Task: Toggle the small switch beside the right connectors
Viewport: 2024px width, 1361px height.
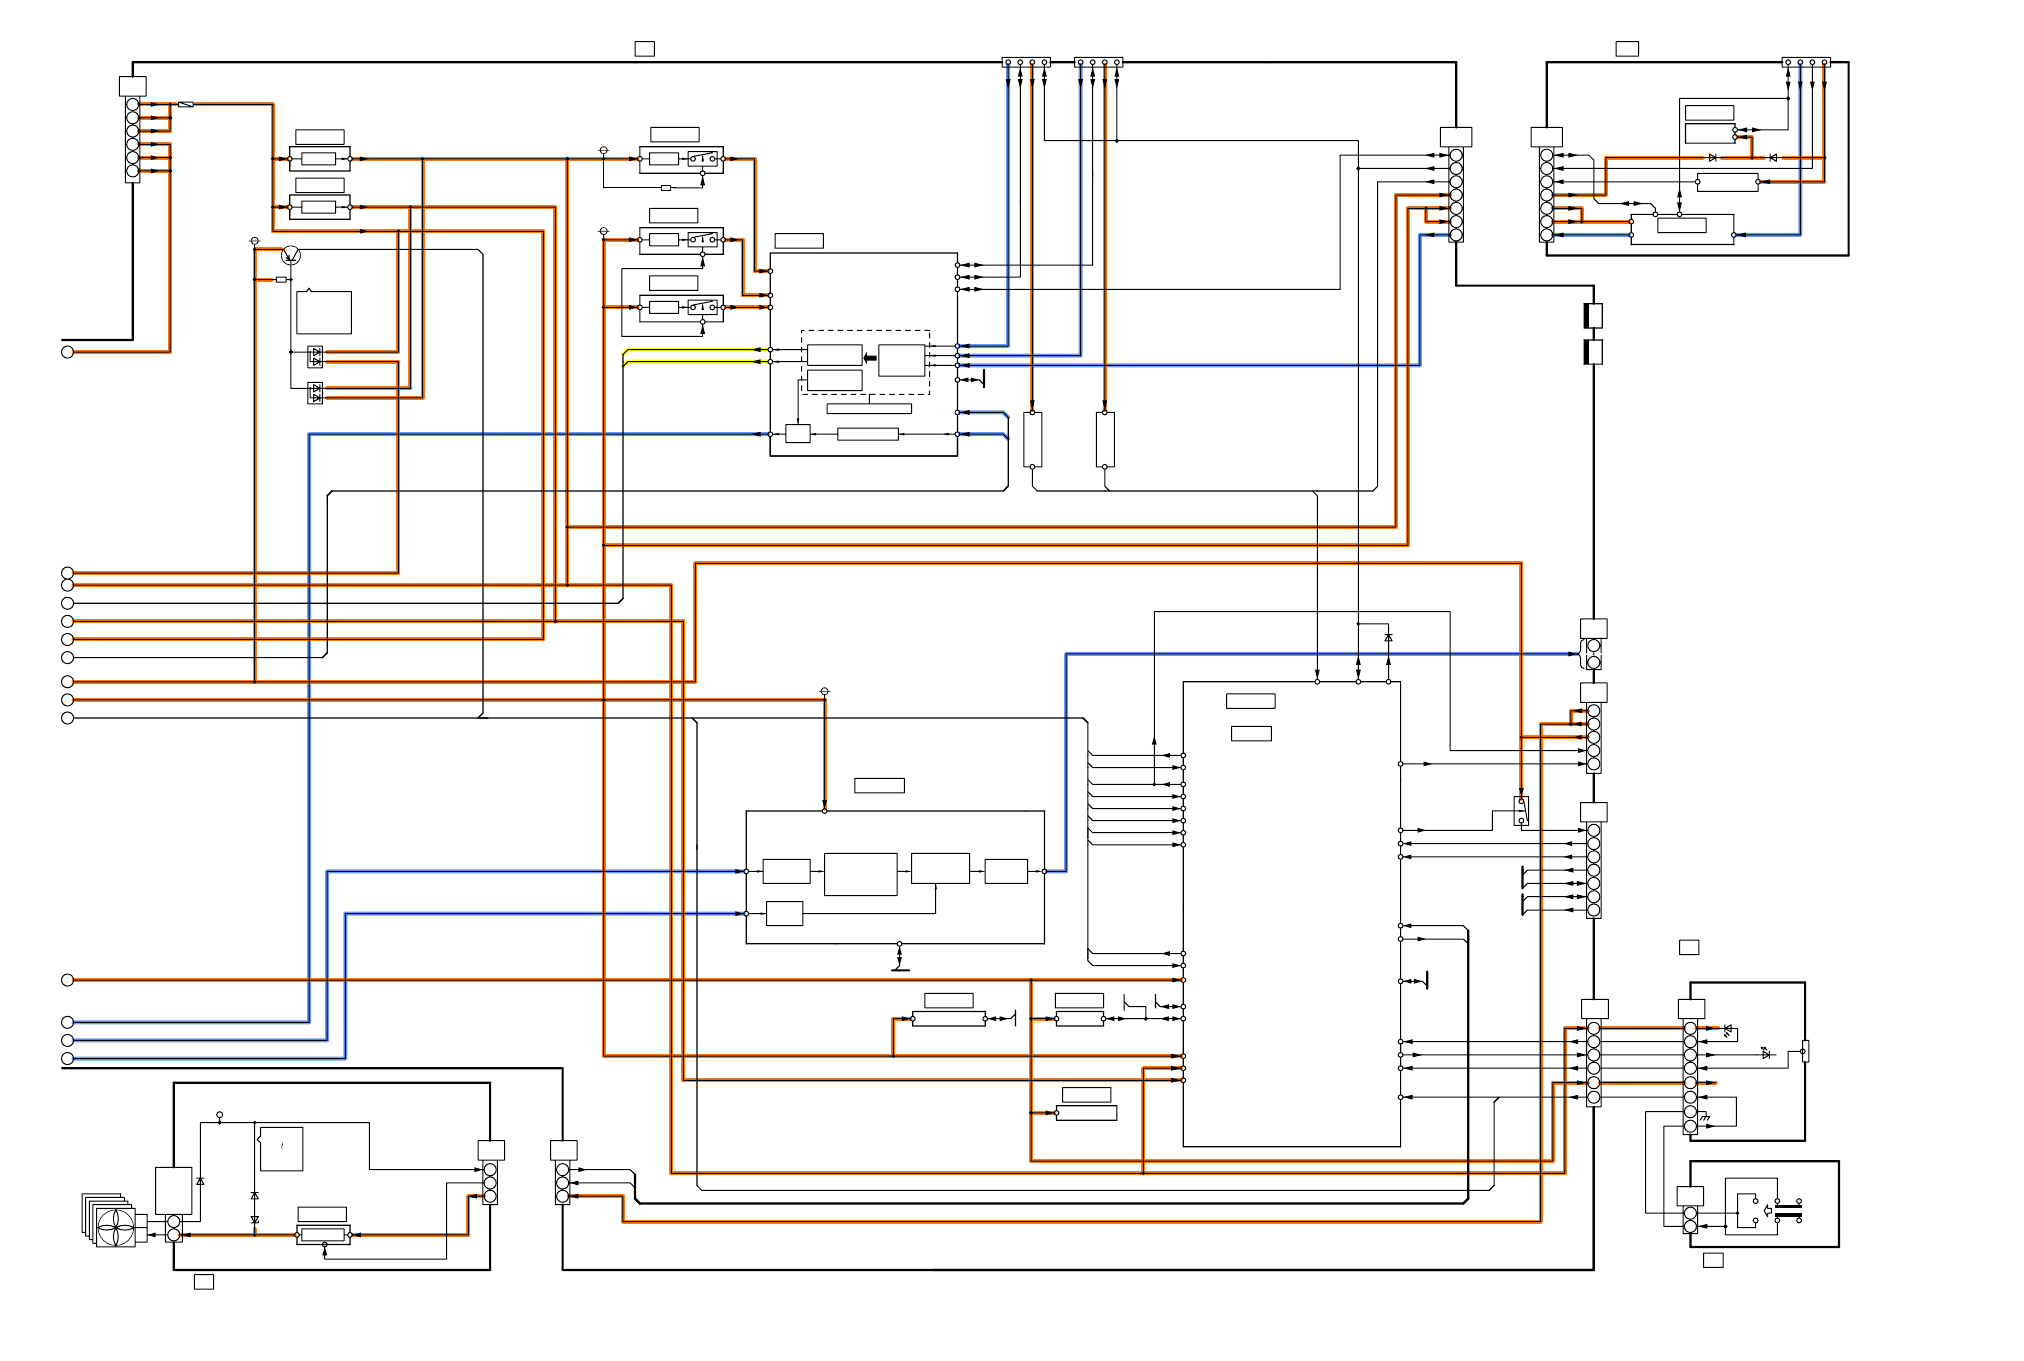Action: click(x=1521, y=810)
